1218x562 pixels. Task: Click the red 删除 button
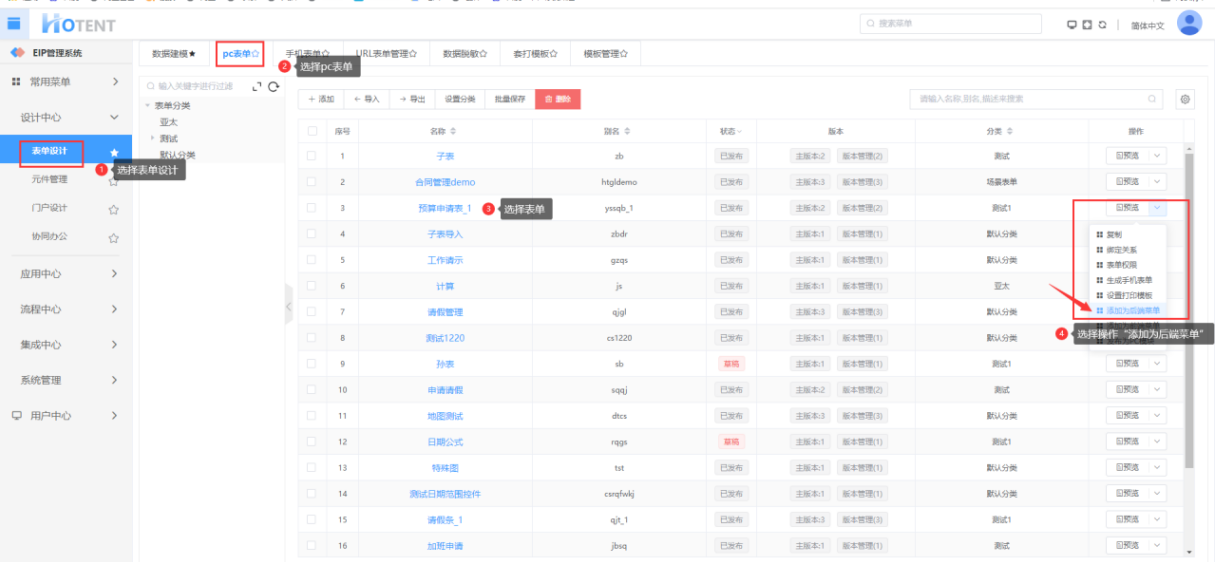557,99
